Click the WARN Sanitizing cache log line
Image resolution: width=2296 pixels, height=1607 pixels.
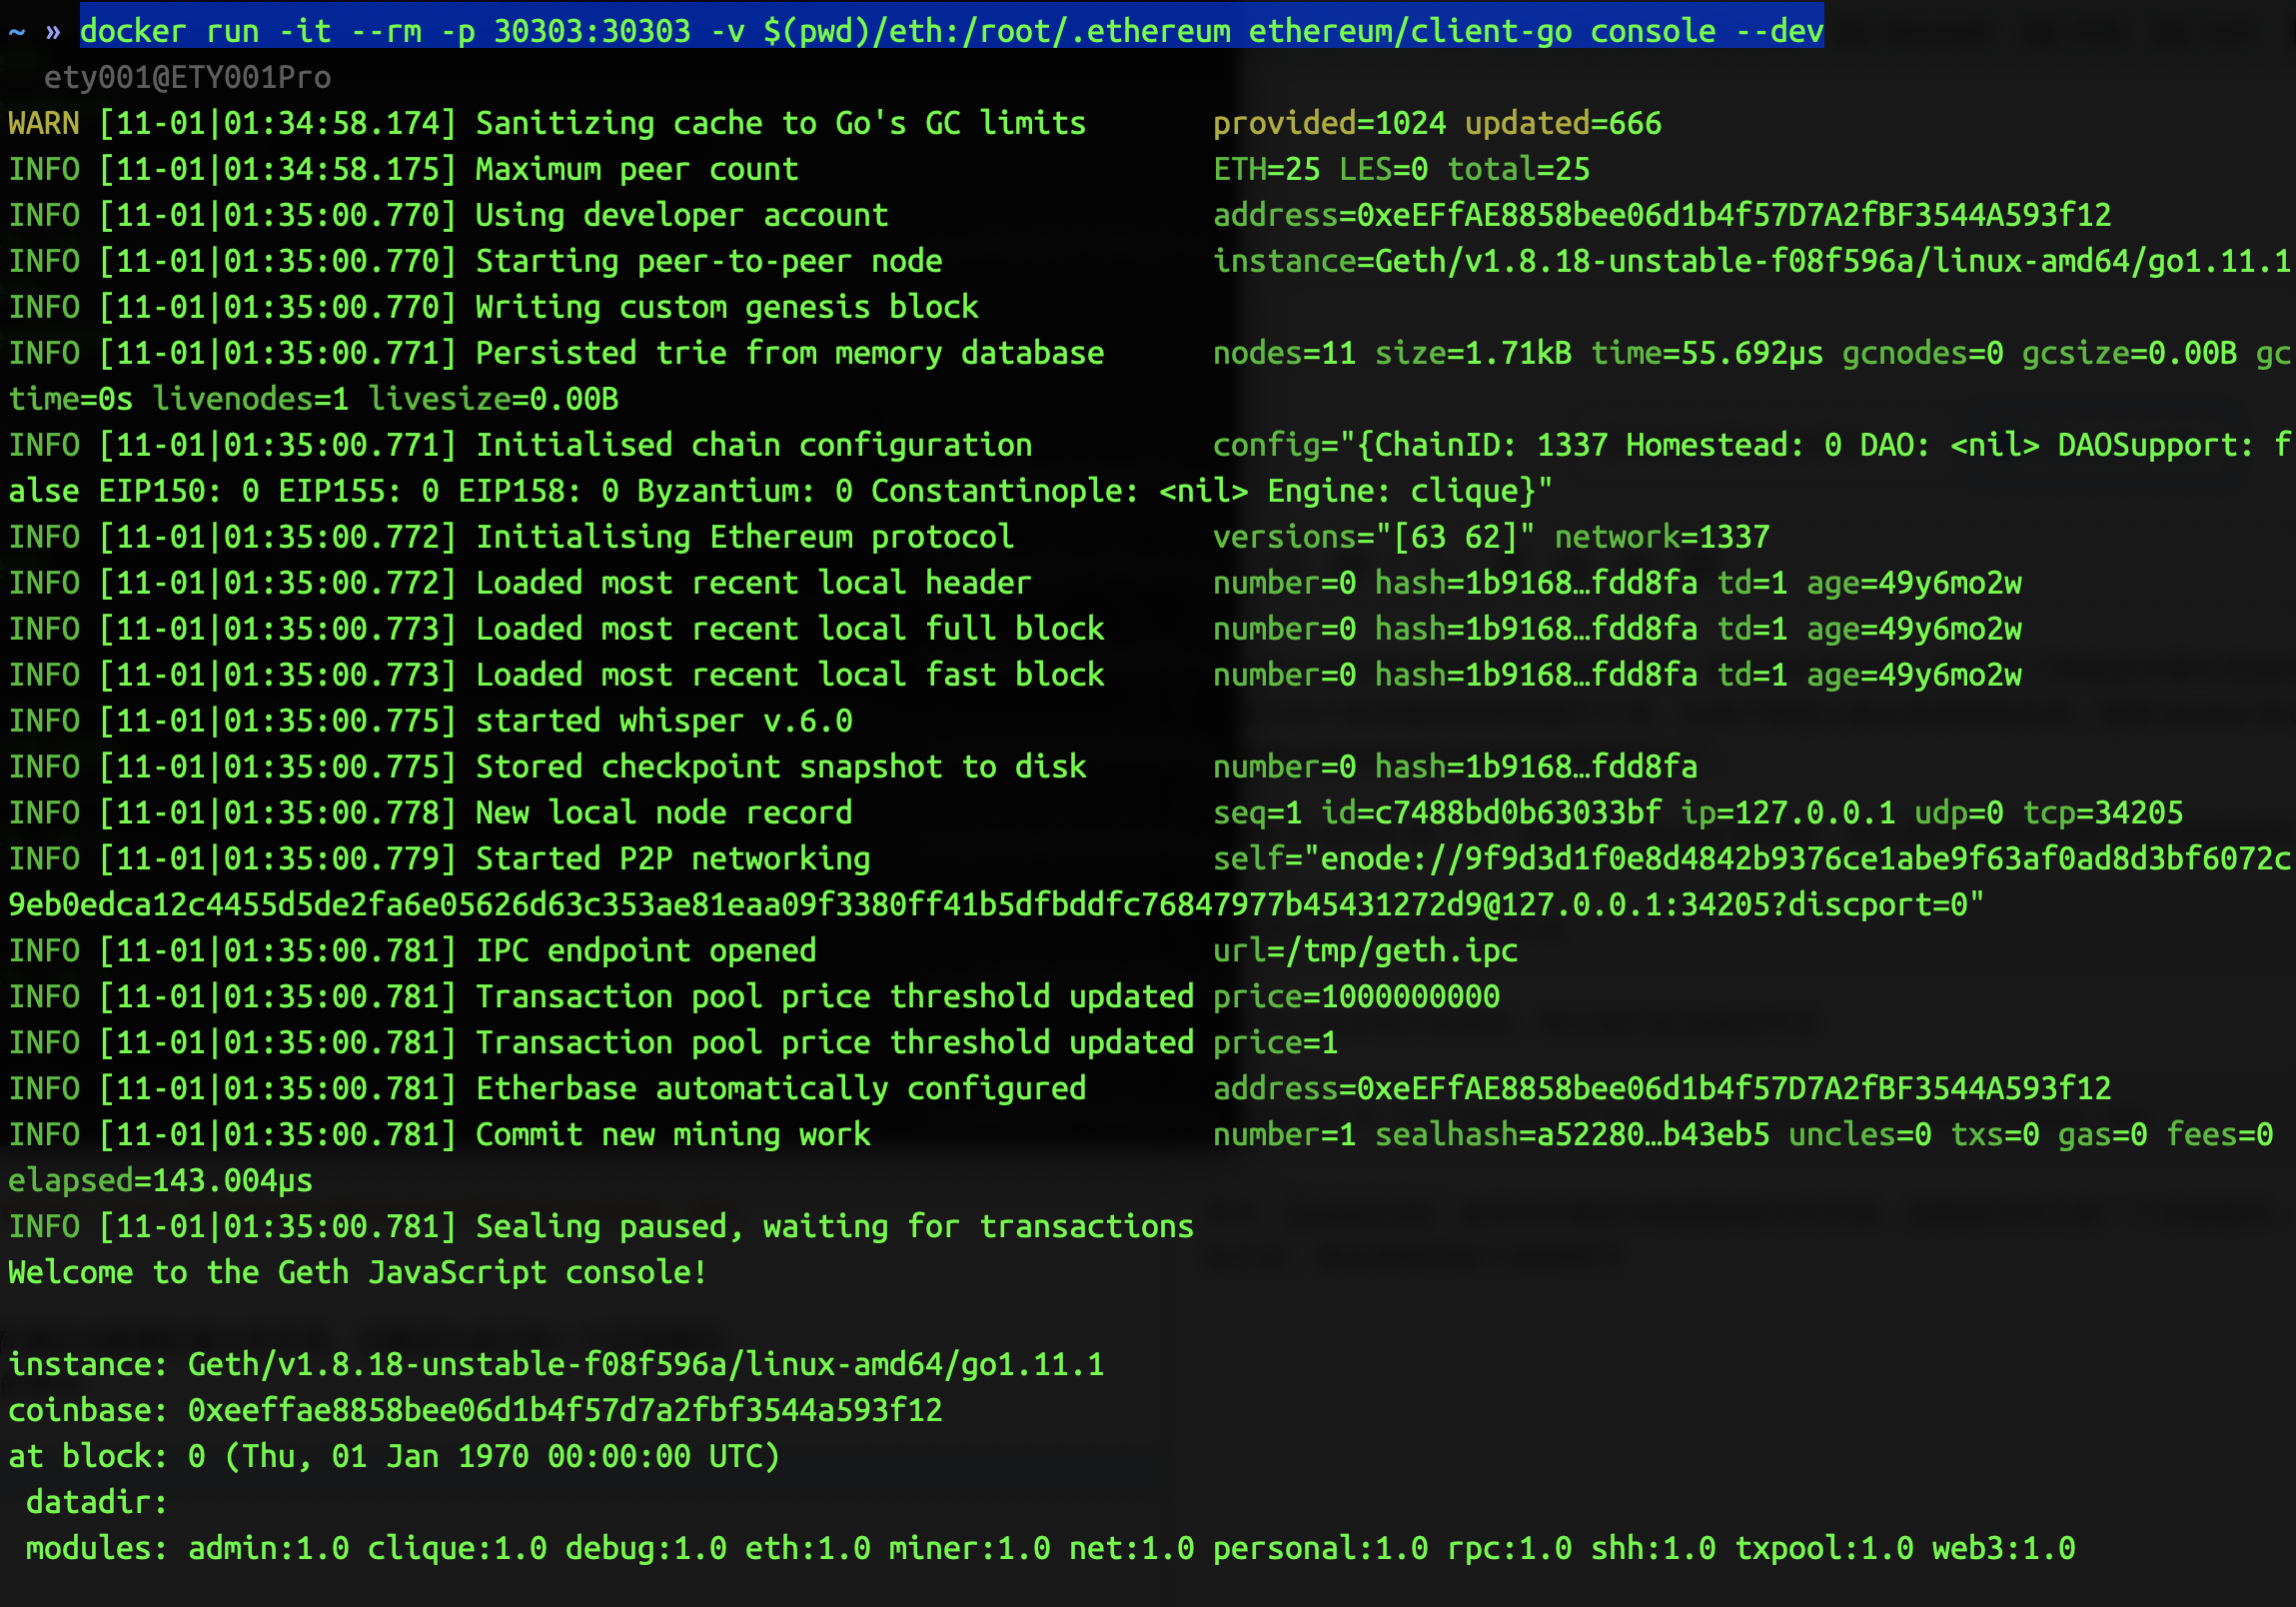click(x=835, y=123)
